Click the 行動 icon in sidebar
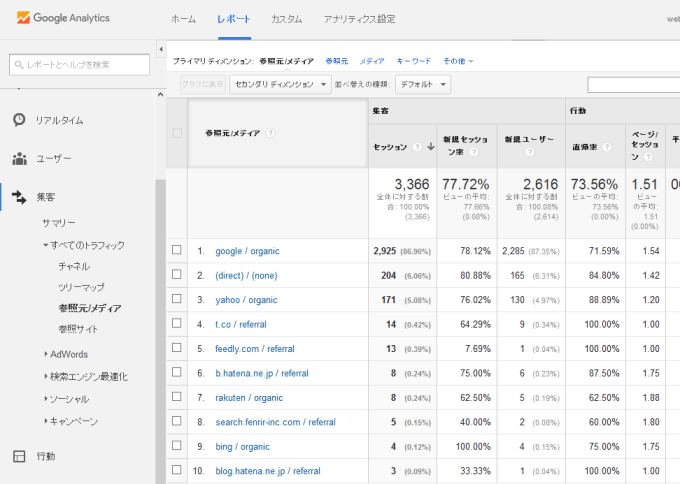This screenshot has height=484, width=680. 19,456
